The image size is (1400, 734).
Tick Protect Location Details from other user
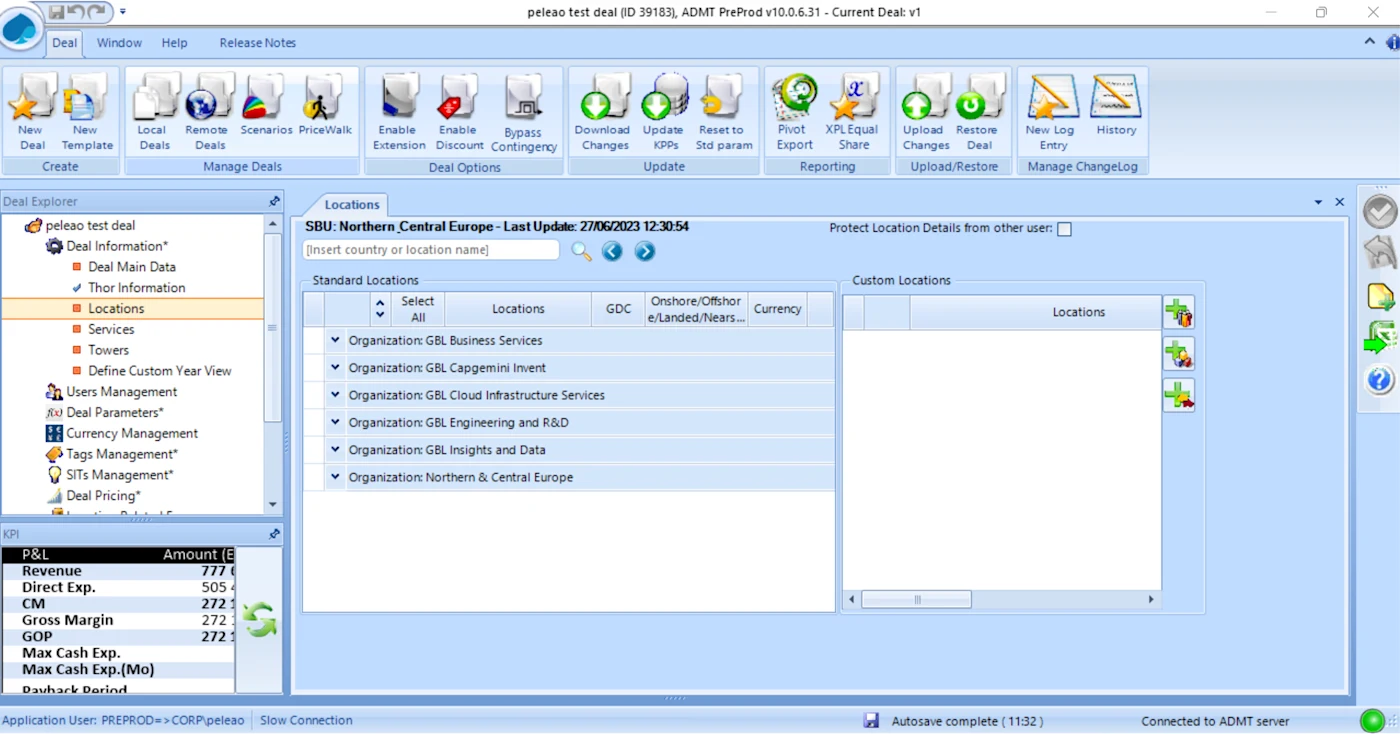point(1064,229)
